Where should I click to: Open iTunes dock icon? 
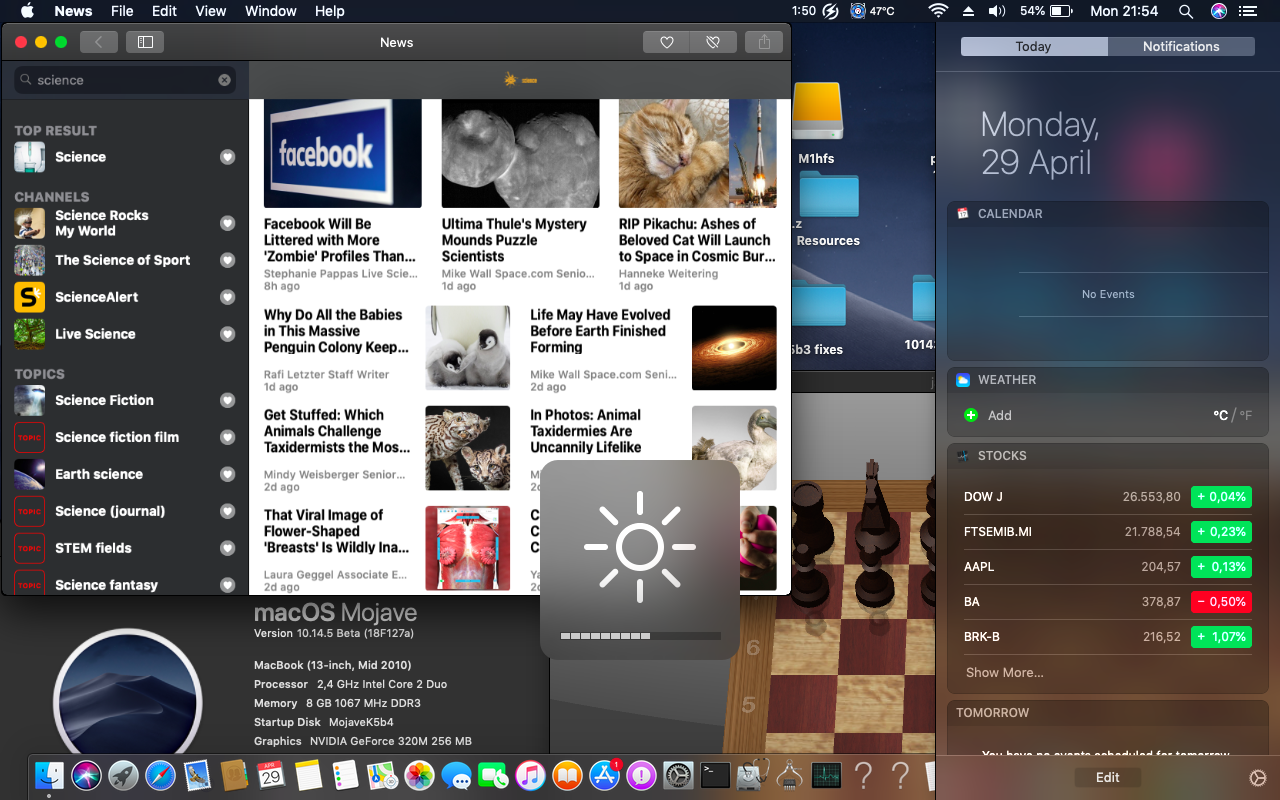click(530, 775)
